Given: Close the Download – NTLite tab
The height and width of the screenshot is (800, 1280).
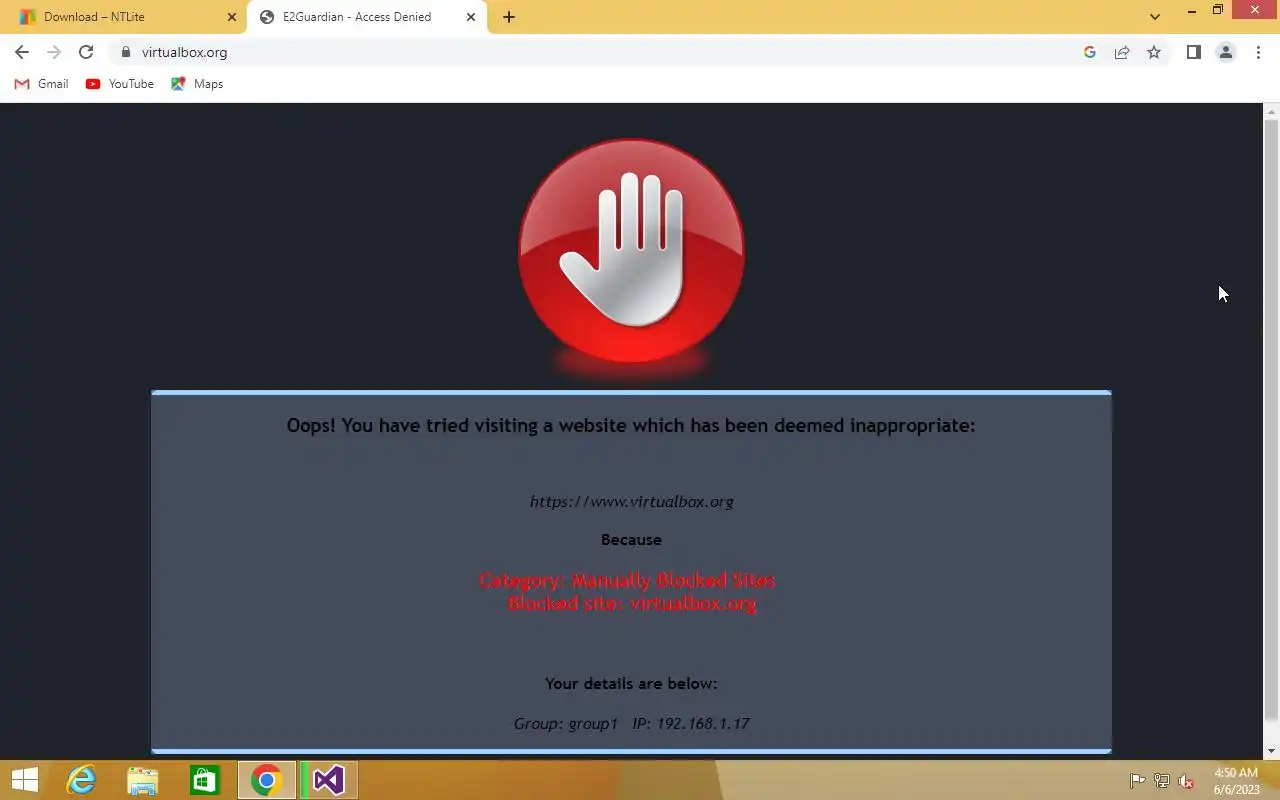Looking at the screenshot, I should click(232, 17).
